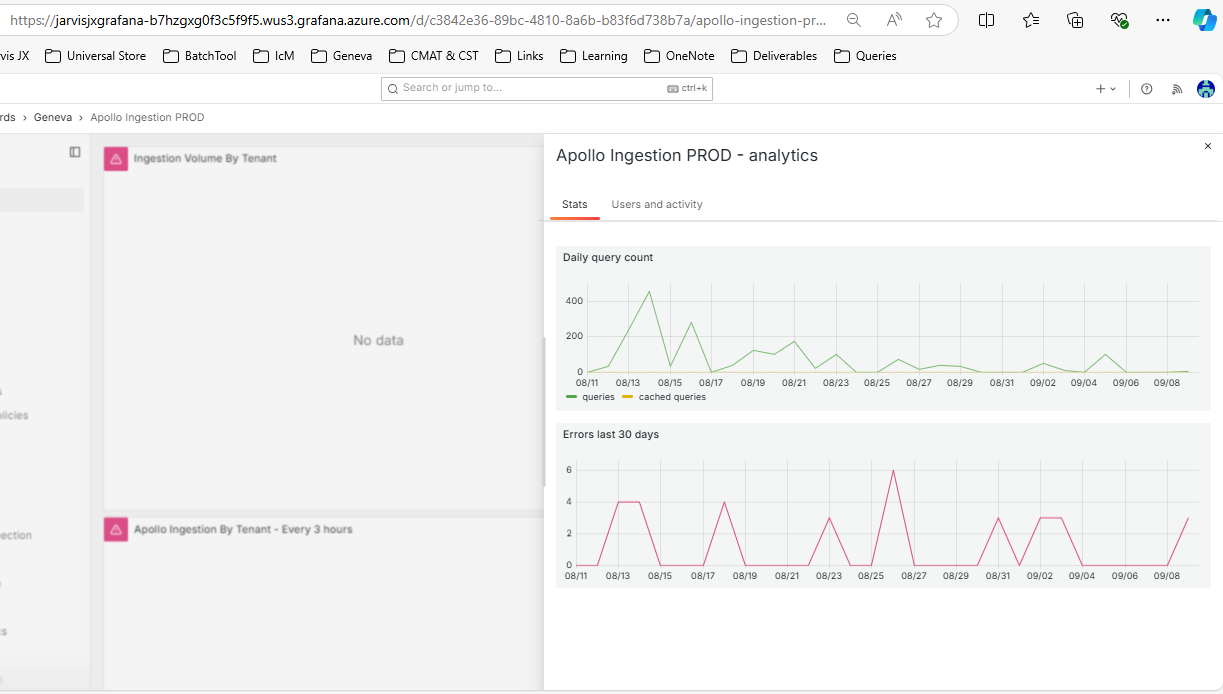Open Browser essentials heart icon
The width and height of the screenshot is (1223, 694).
[x=1119, y=20]
